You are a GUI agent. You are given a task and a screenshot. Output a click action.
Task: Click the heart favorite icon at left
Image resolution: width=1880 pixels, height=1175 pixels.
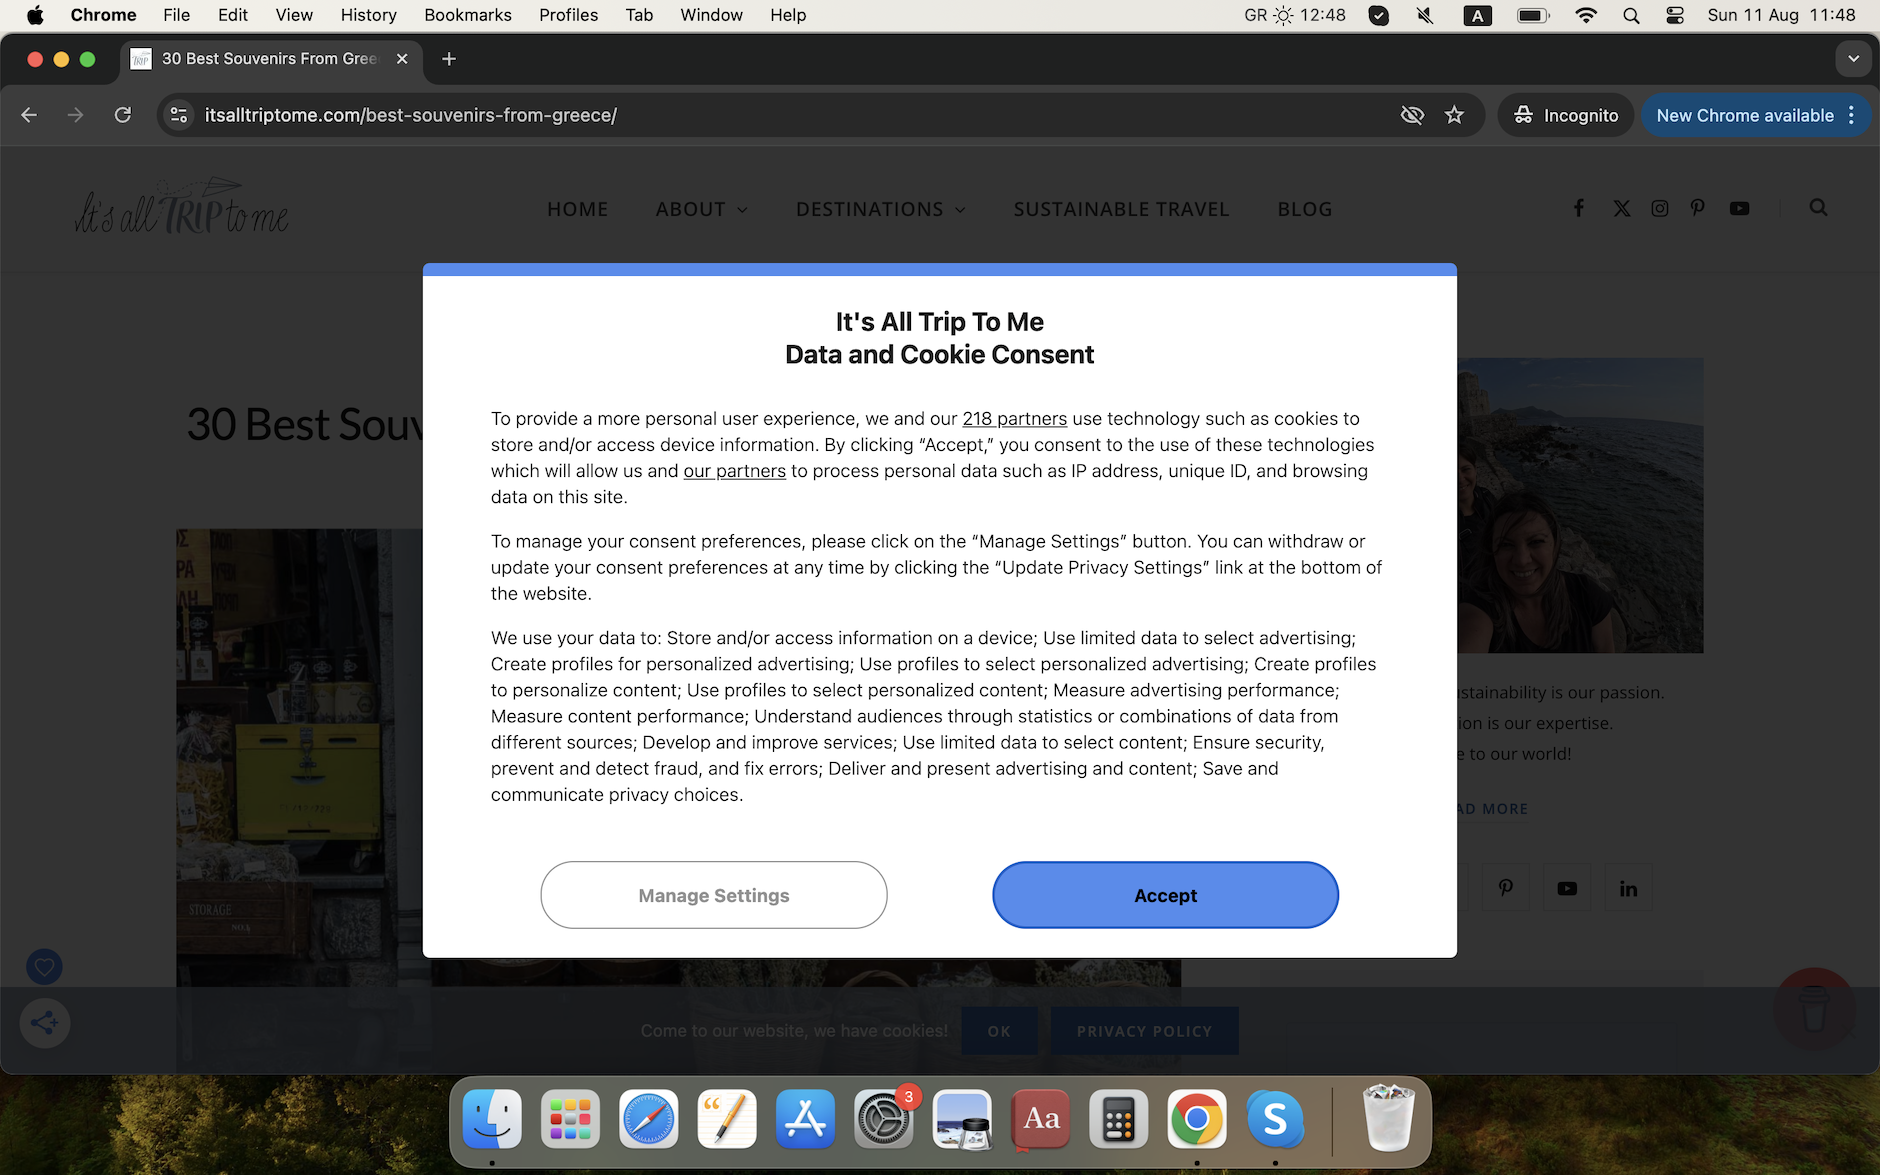click(44, 967)
